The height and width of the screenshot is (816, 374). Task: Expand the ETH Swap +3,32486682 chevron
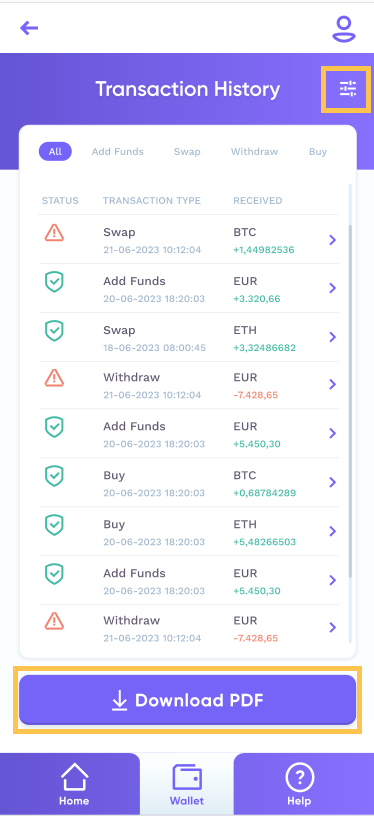pyautogui.click(x=333, y=337)
